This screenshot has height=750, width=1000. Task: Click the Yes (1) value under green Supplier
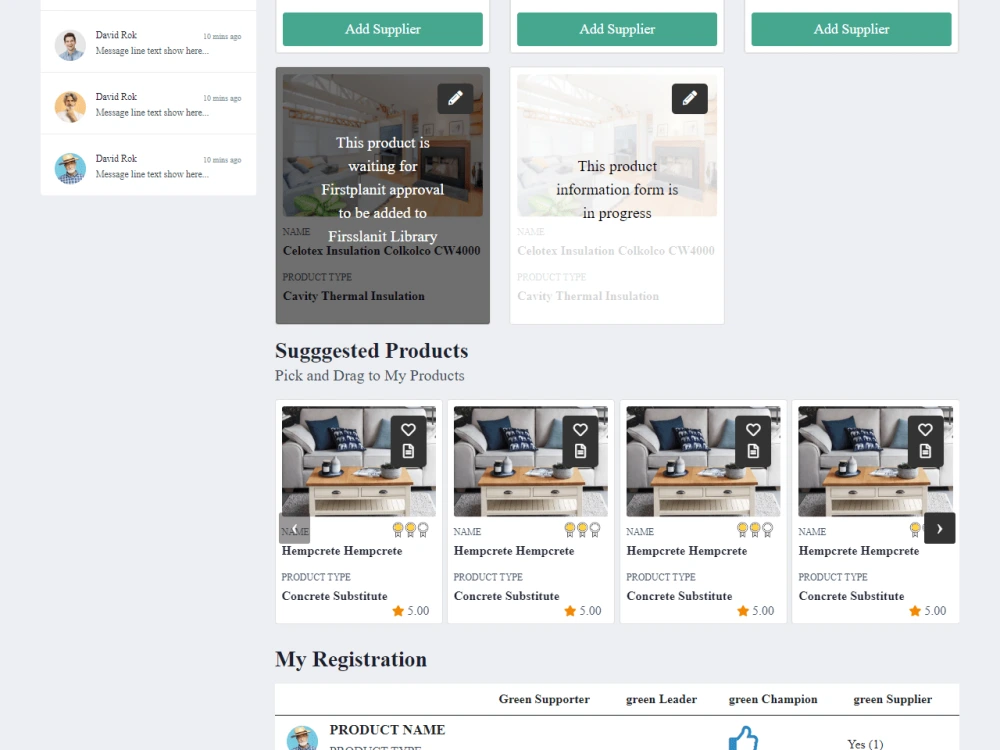point(865,744)
